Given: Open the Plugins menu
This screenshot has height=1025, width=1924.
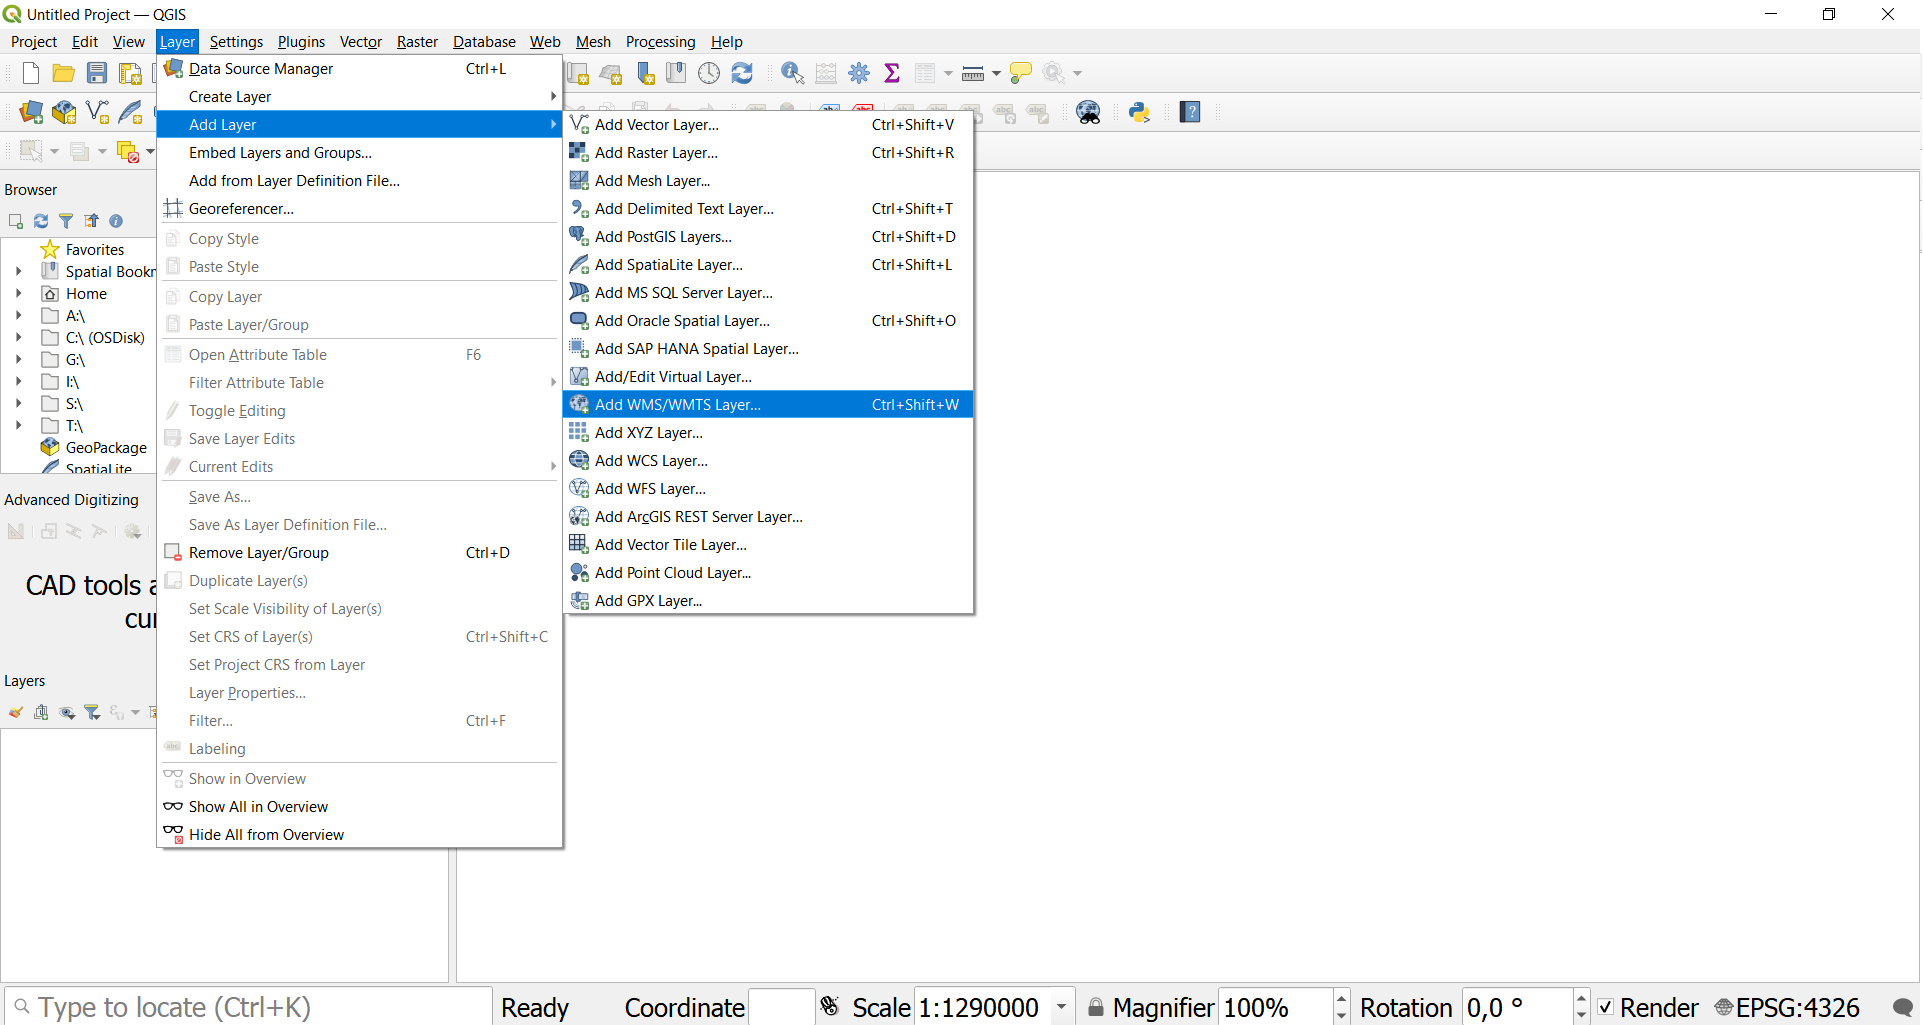Looking at the screenshot, I should pyautogui.click(x=301, y=41).
